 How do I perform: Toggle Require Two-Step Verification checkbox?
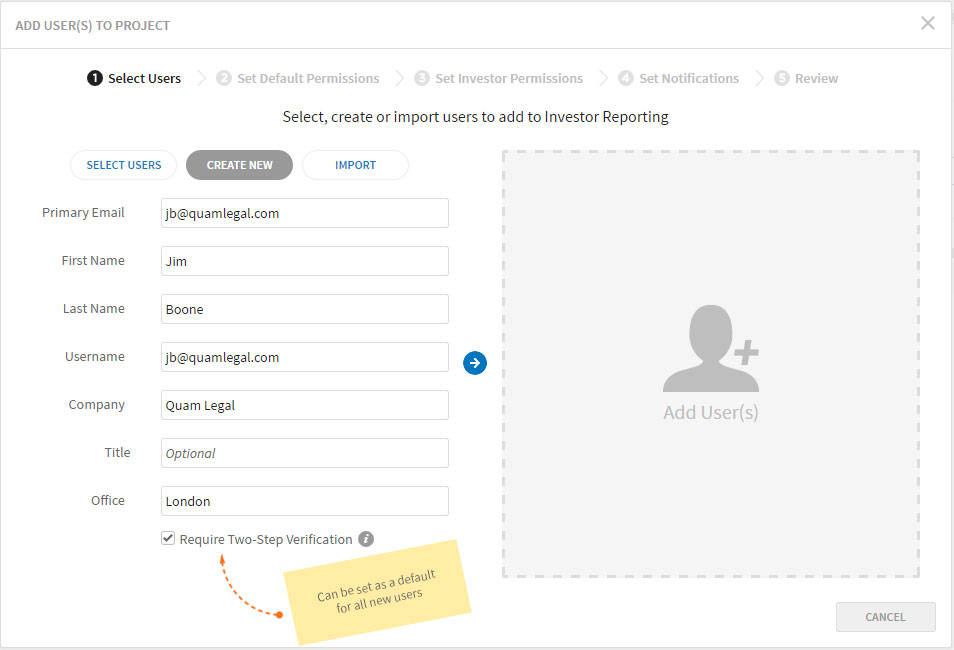coord(168,538)
